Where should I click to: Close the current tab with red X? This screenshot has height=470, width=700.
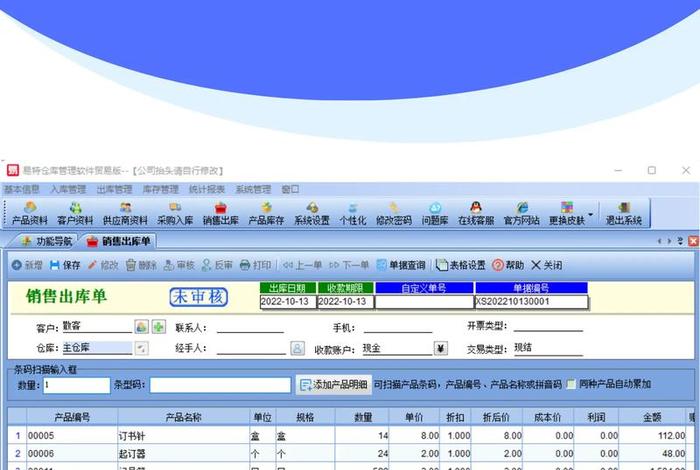coord(693,241)
